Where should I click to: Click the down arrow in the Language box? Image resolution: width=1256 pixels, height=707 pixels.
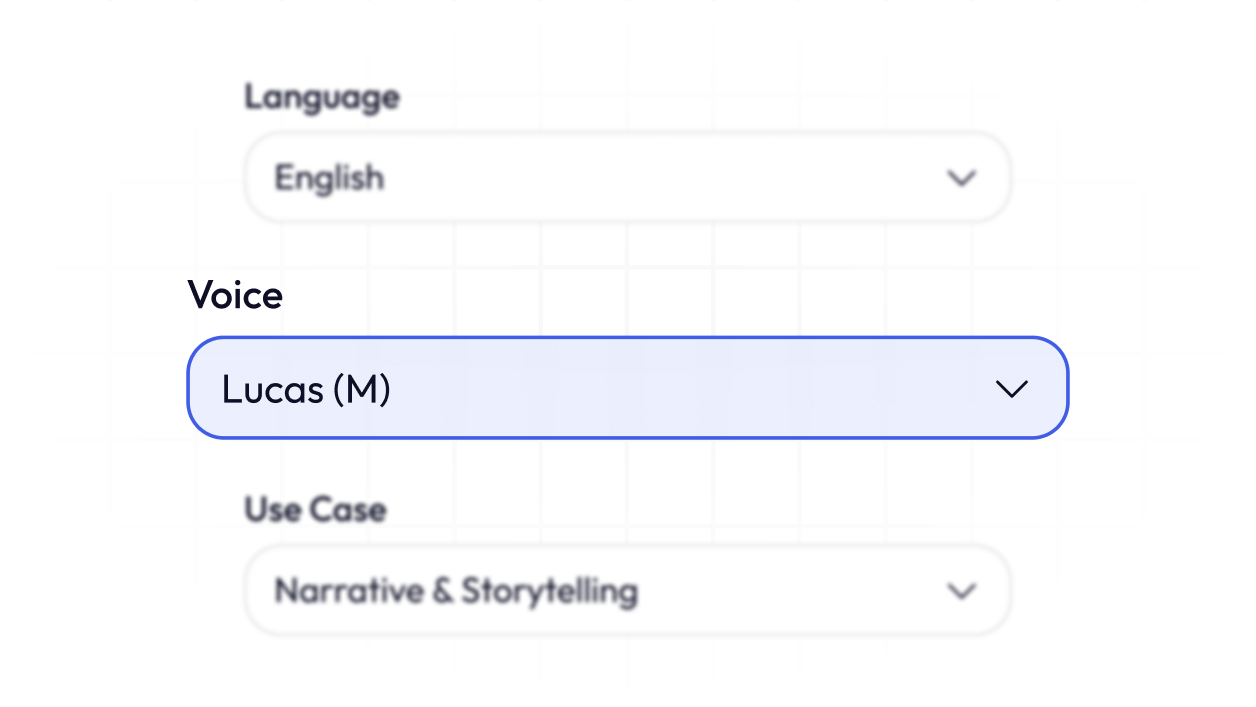[x=961, y=178]
